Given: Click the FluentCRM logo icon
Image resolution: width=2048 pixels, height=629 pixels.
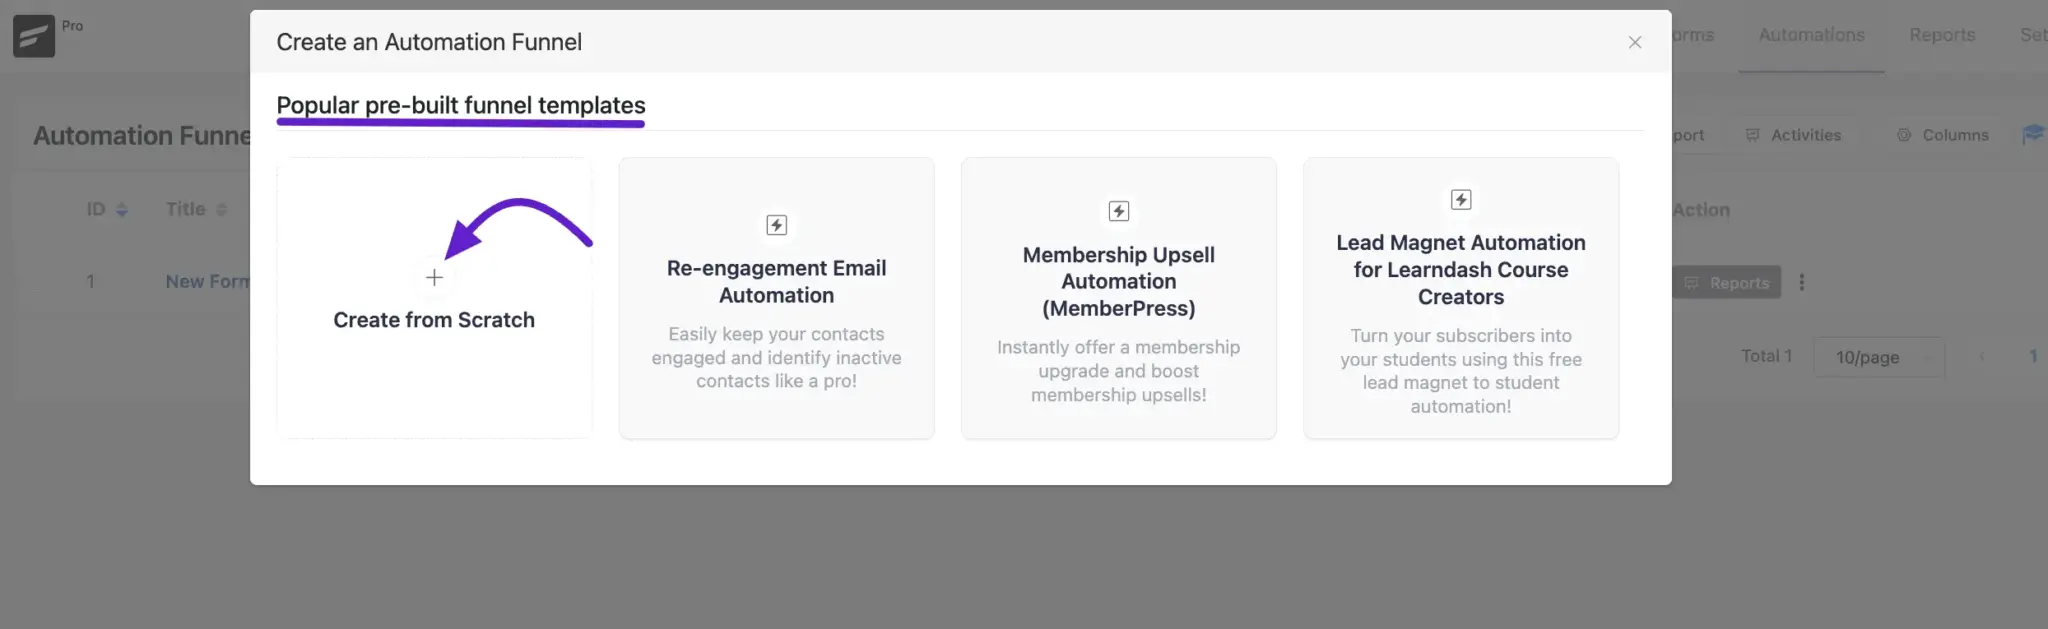Looking at the screenshot, I should 34,36.
